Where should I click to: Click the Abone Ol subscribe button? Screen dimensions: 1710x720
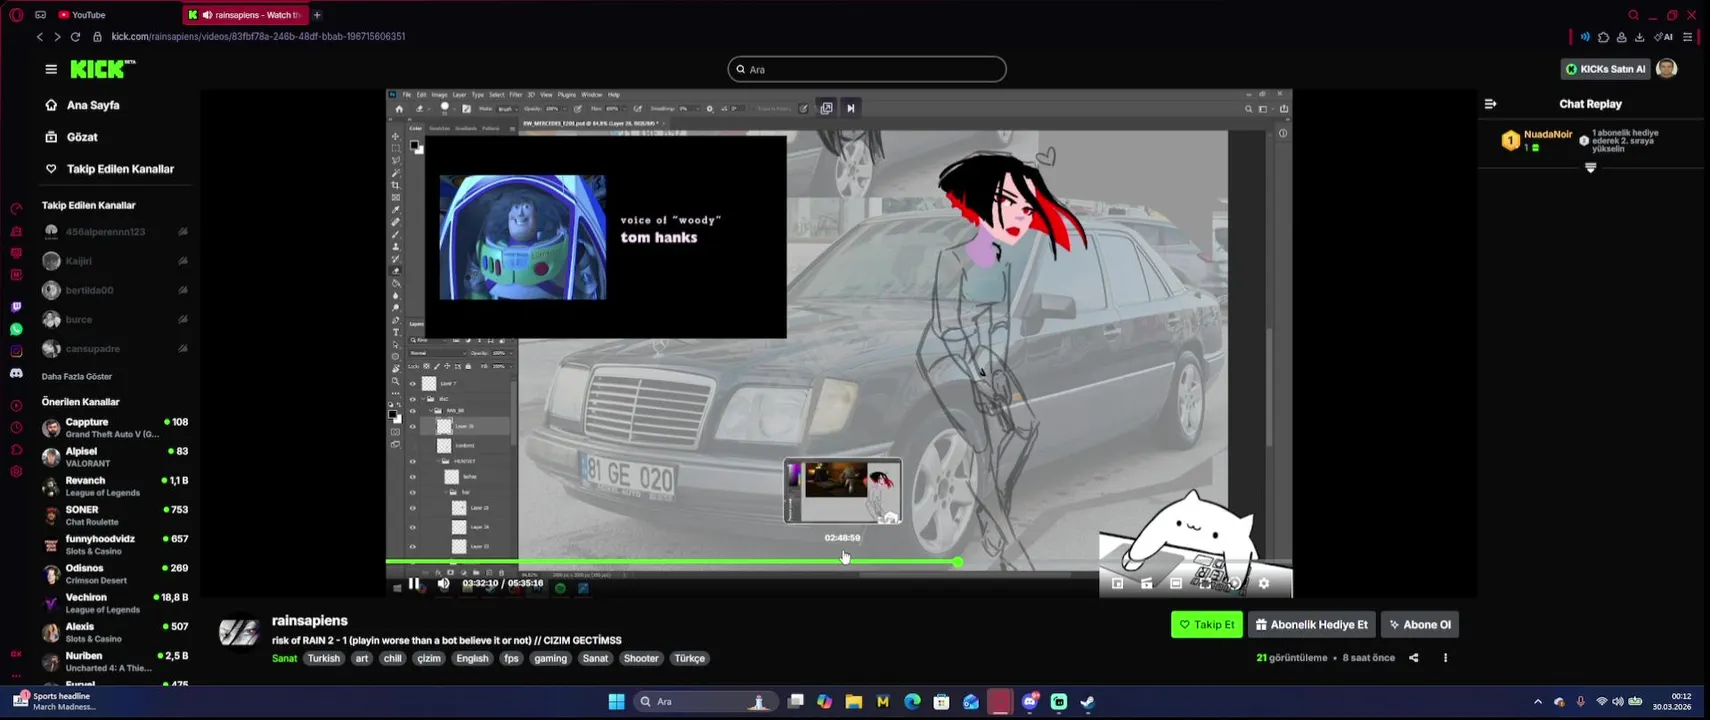pos(1420,625)
